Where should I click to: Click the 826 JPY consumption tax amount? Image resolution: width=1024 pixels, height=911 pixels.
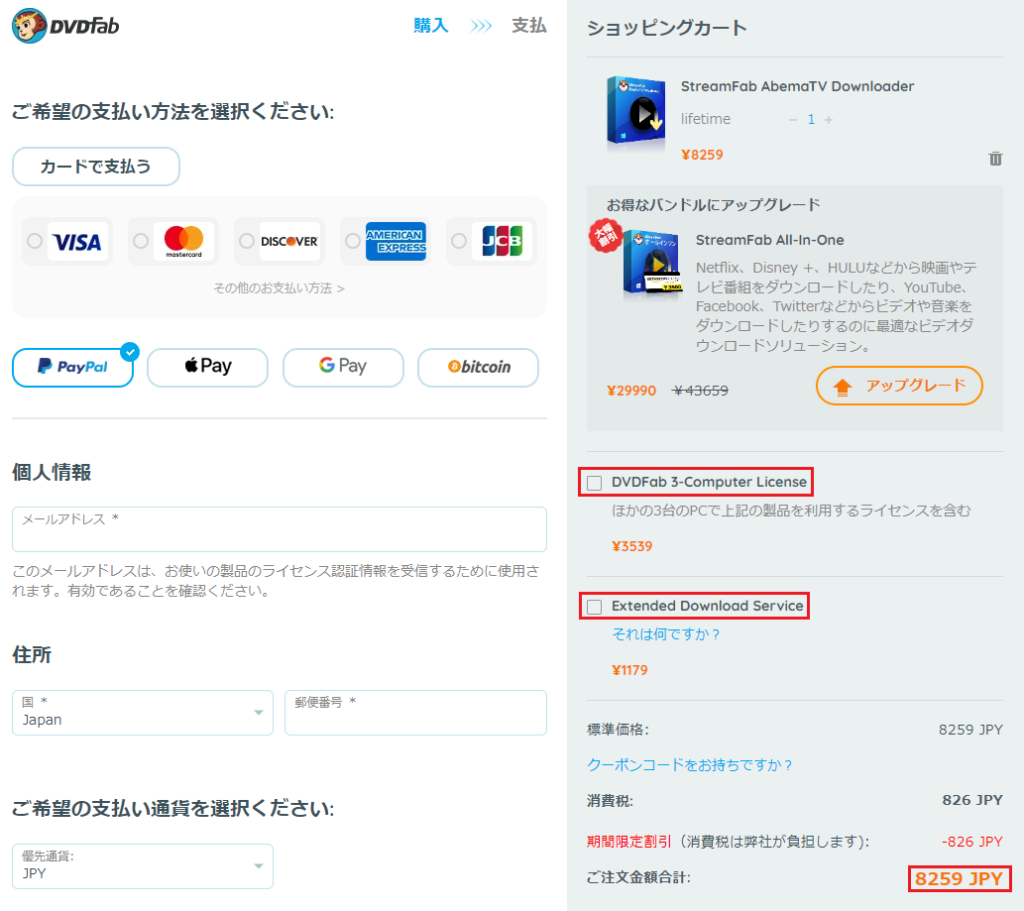(972, 800)
